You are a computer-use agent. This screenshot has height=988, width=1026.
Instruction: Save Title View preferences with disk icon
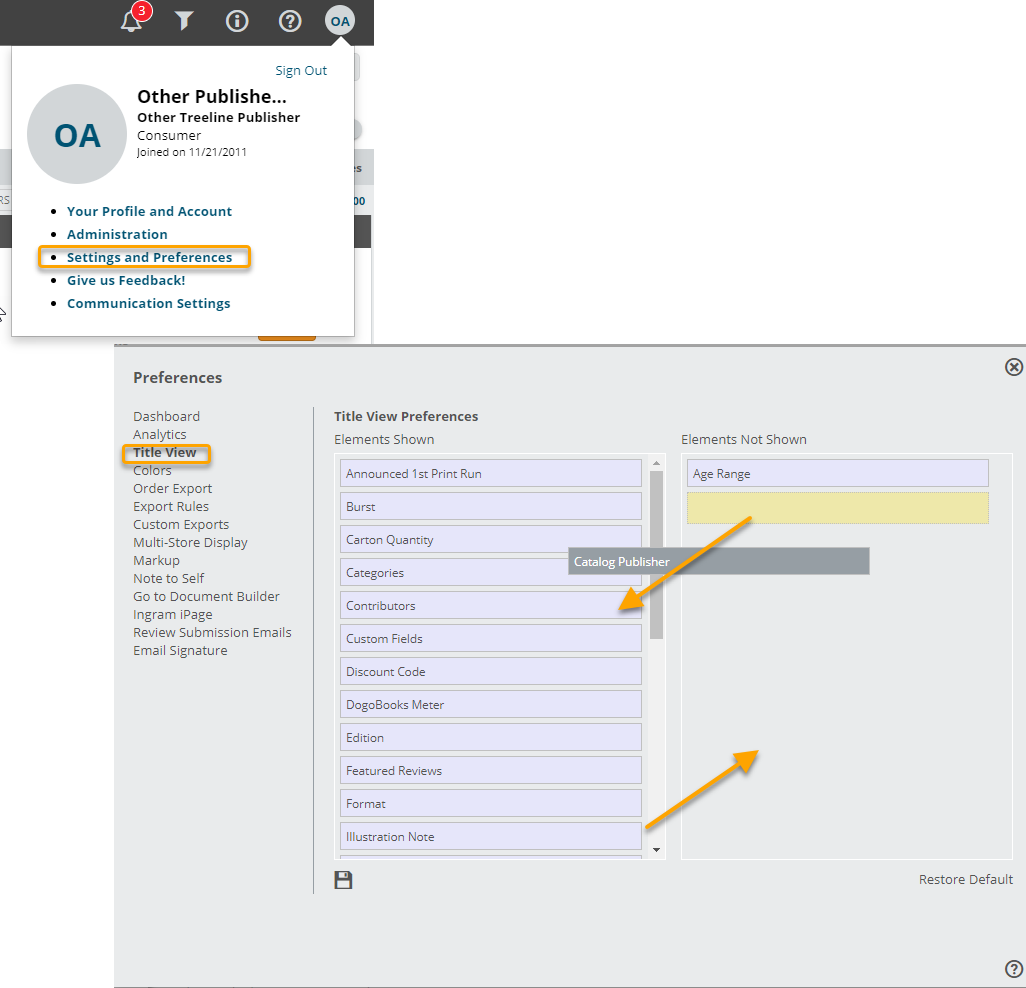(344, 880)
